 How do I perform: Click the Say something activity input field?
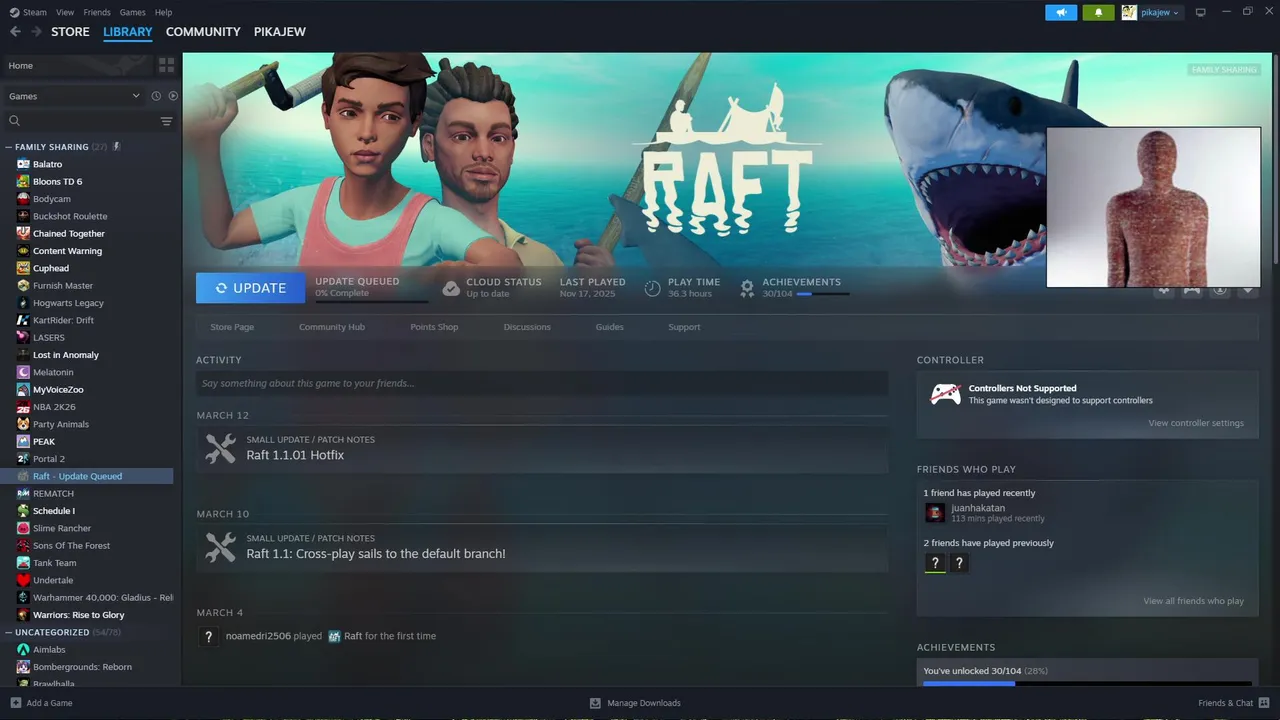(x=542, y=383)
